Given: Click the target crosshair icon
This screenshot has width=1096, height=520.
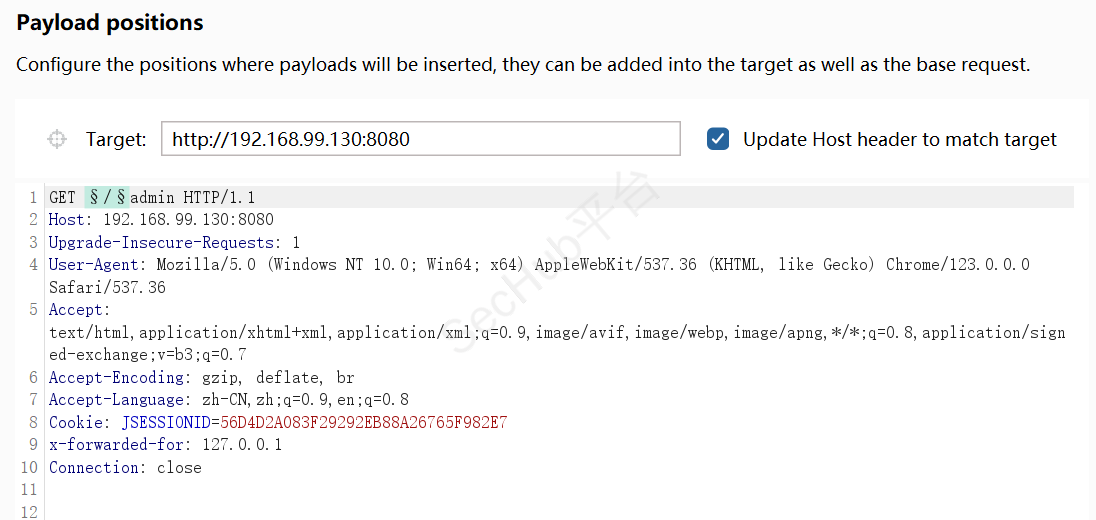Looking at the screenshot, I should [x=57, y=139].
